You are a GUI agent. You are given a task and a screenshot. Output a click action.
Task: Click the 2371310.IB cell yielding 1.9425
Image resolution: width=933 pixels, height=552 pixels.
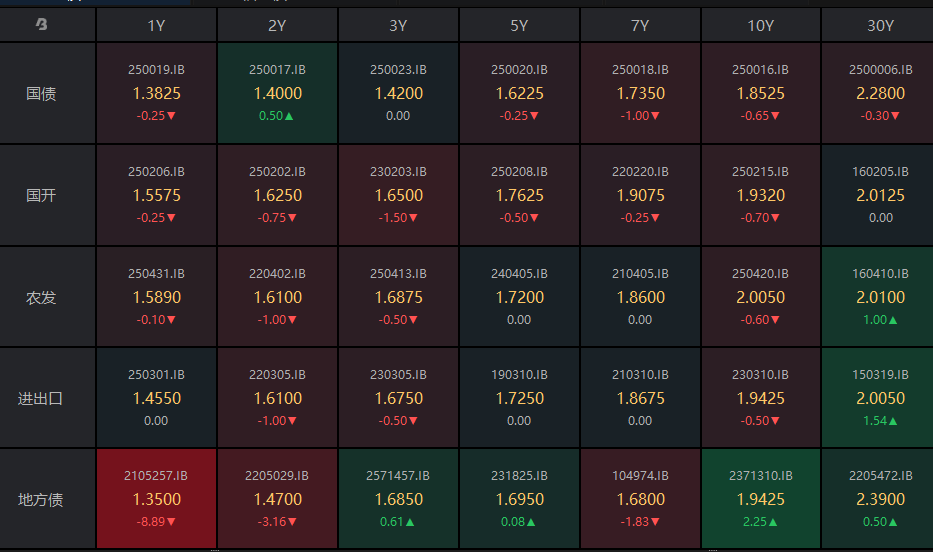(x=760, y=499)
